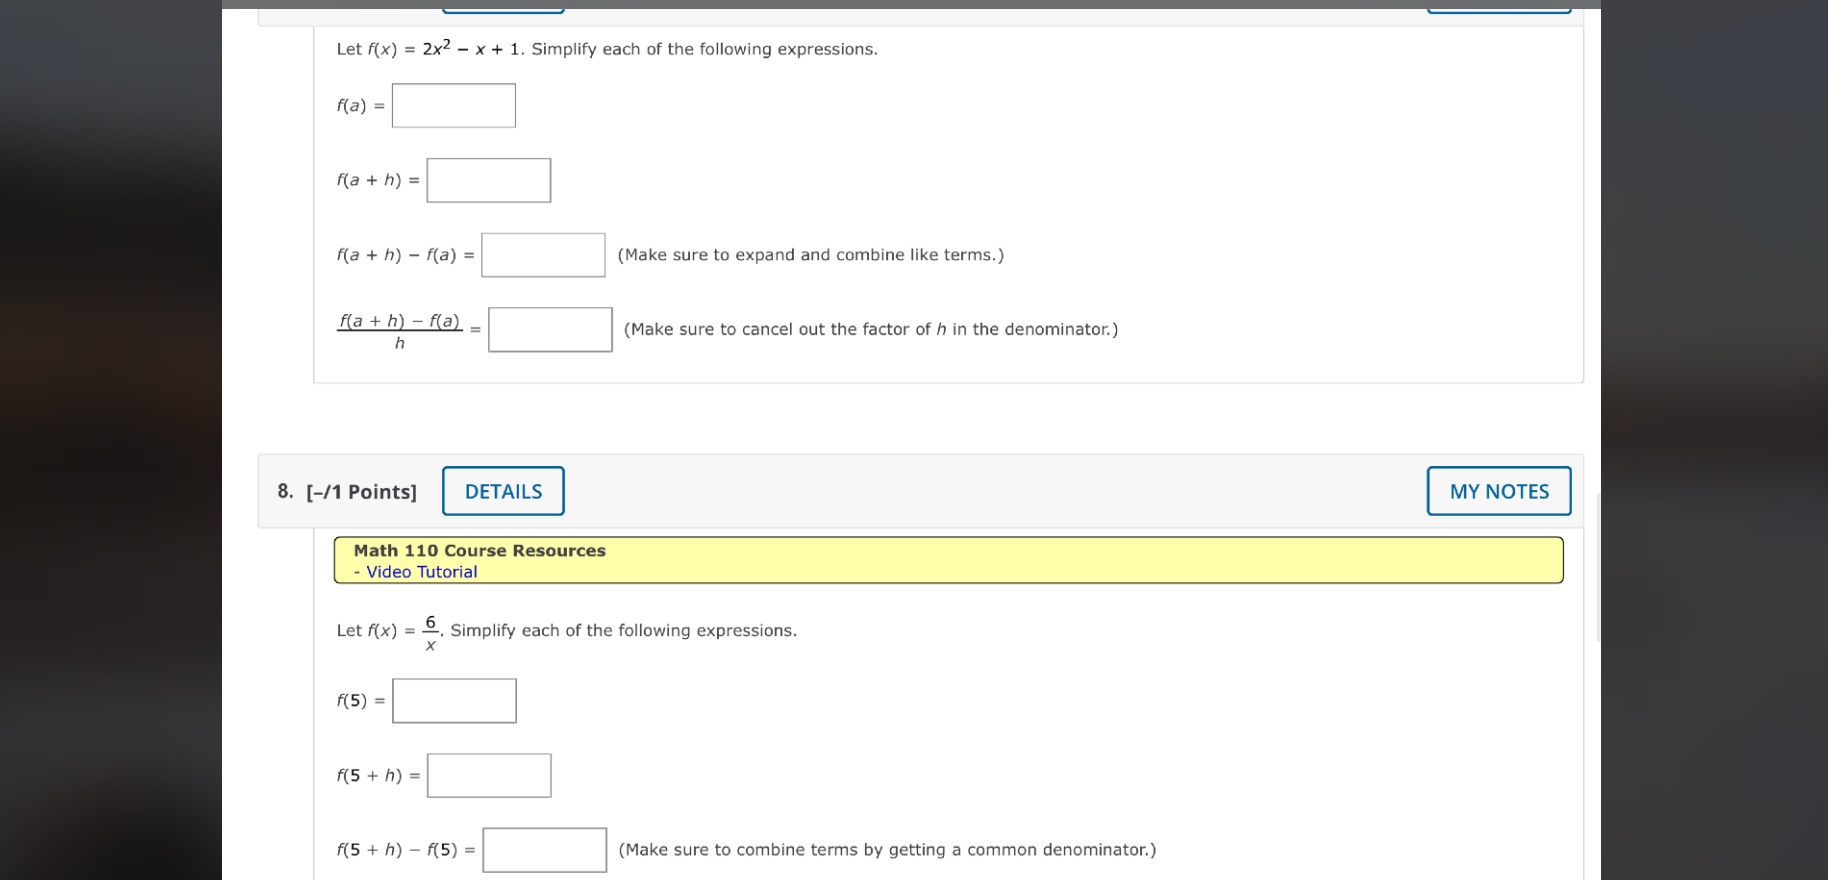Click the expand-and-combine hint text

click(811, 254)
